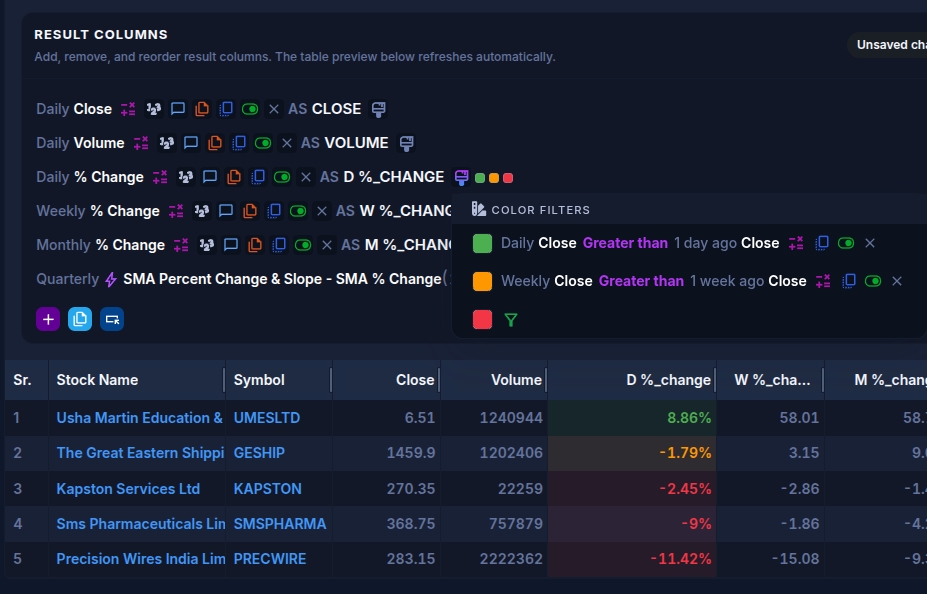Copy the Daily % Change column (orange icon)
The image size is (927, 594).
click(x=234, y=177)
